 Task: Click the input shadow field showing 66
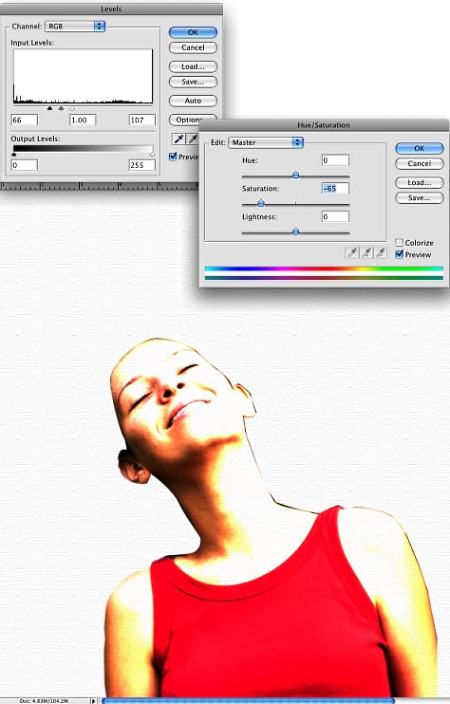tap(24, 120)
